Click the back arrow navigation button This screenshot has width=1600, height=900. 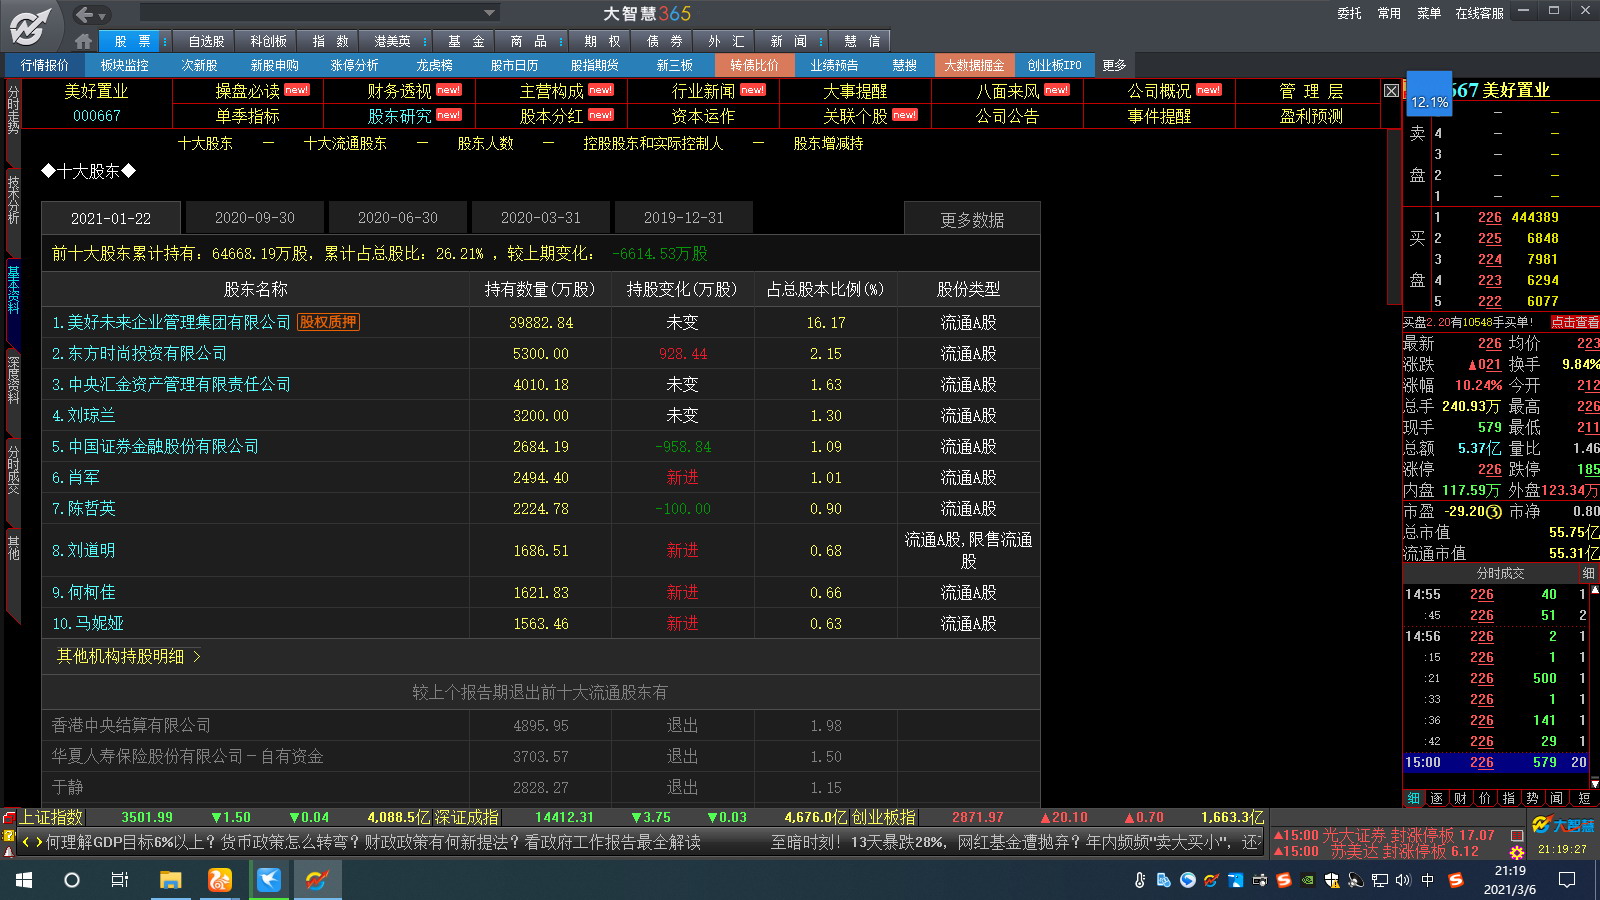[84, 14]
